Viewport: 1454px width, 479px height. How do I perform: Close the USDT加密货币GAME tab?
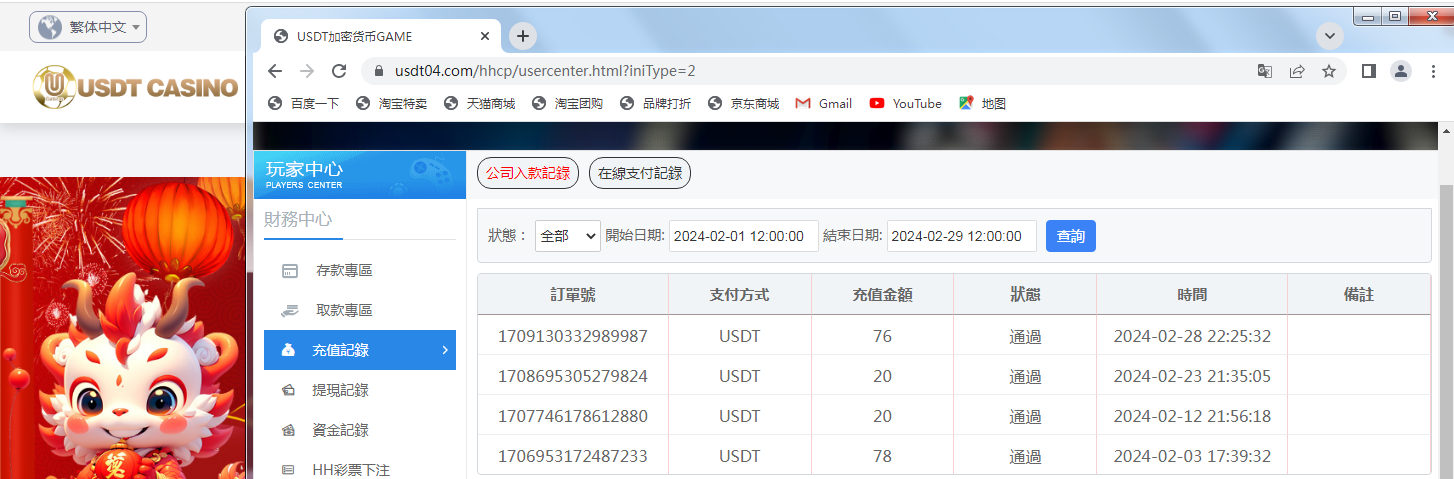click(485, 37)
